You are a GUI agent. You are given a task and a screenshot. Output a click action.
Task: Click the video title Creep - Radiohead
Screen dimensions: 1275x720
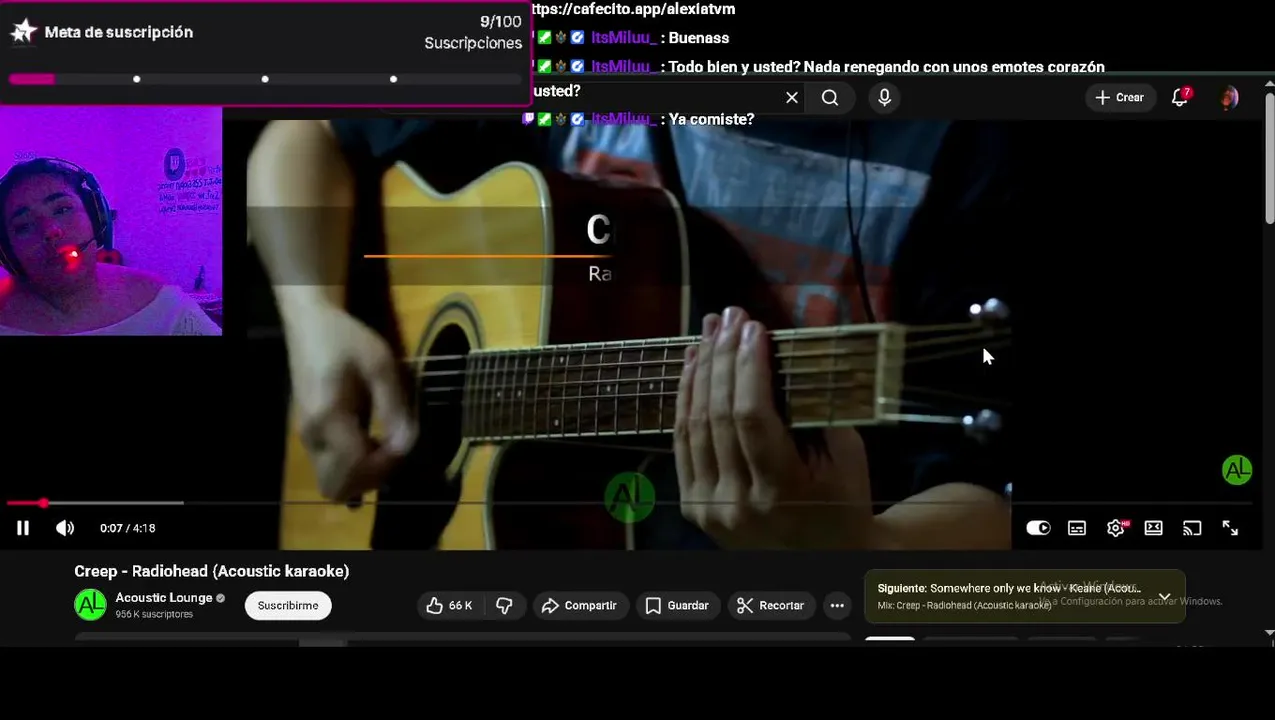click(211, 571)
